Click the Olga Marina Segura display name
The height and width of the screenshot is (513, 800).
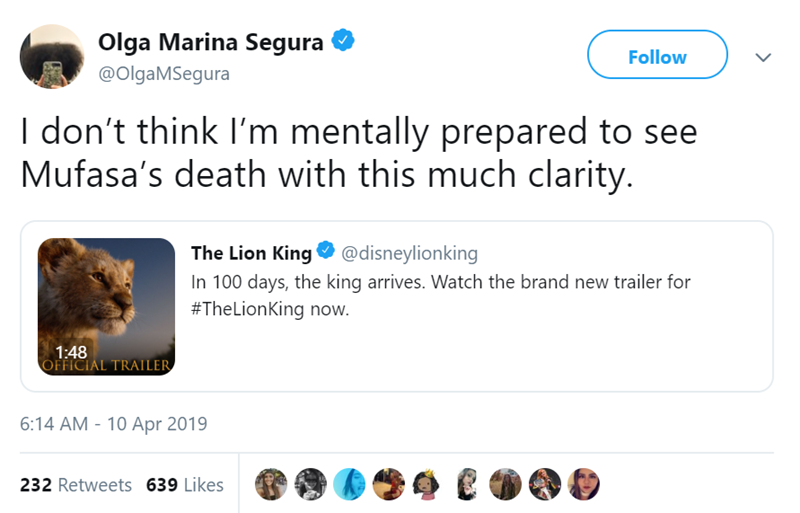pos(211,42)
